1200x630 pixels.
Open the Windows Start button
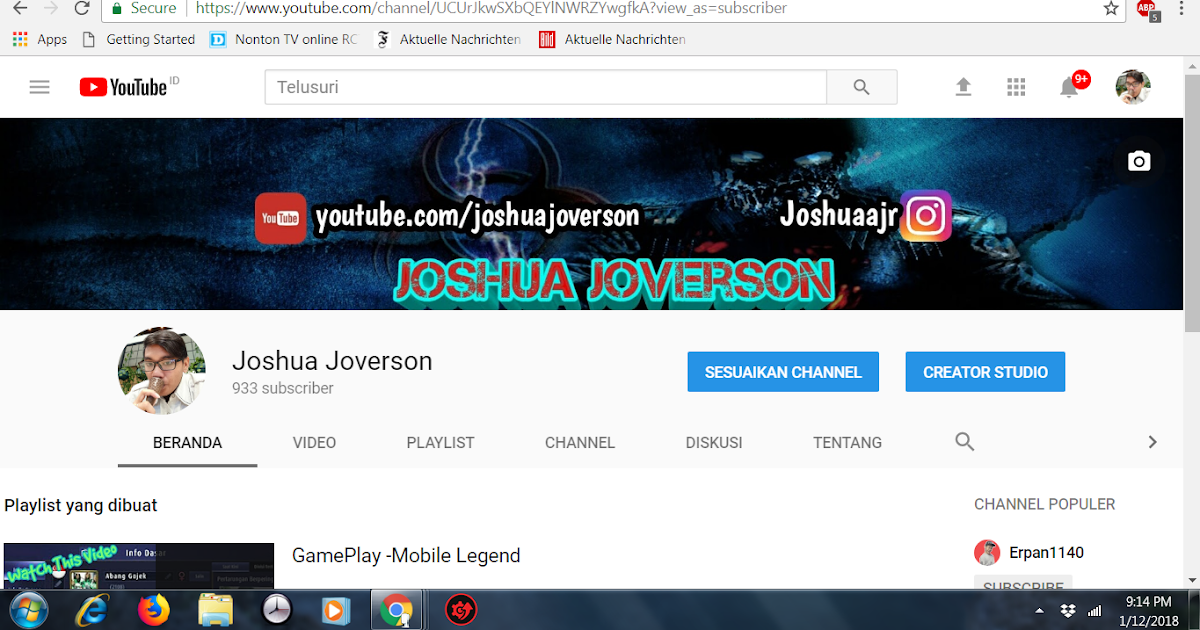click(27, 609)
